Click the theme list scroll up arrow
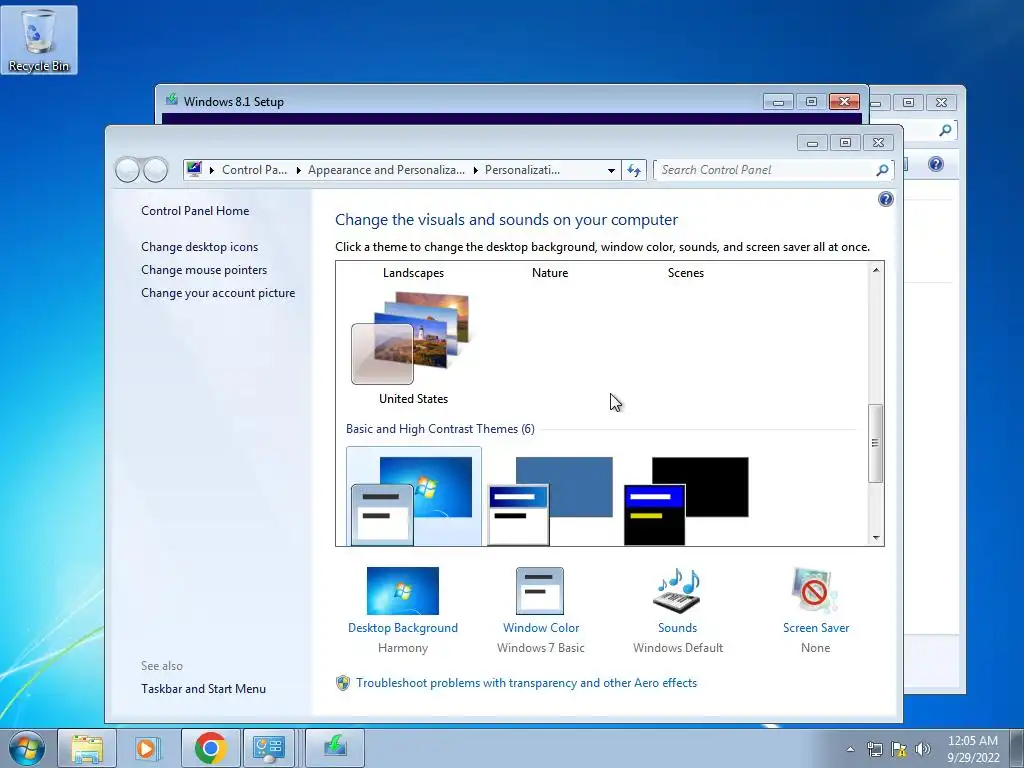The height and width of the screenshot is (768, 1024). (x=876, y=270)
